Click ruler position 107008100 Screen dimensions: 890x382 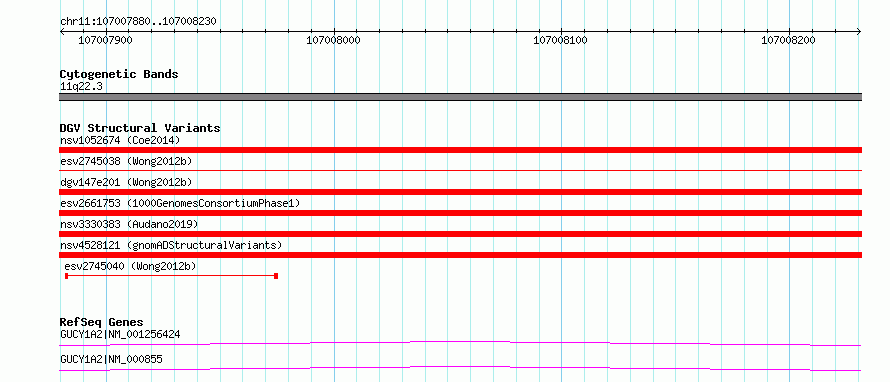pos(561,40)
